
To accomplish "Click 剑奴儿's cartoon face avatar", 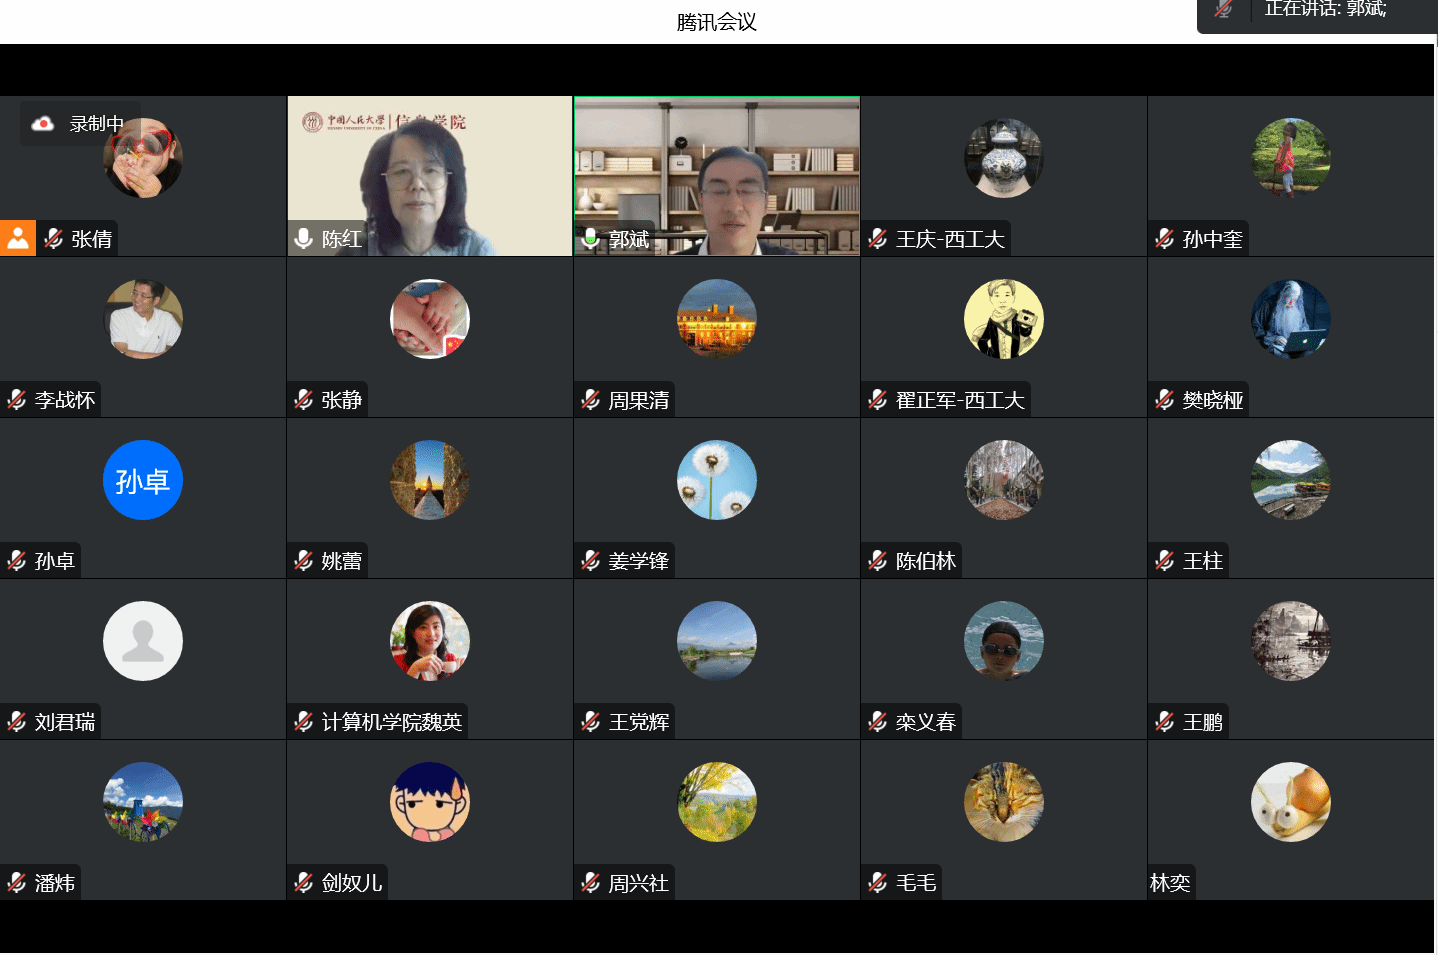I will click(430, 802).
